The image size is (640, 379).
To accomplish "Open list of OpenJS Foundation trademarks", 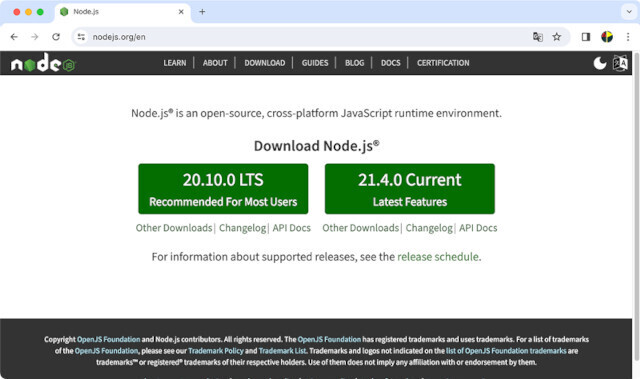I will coord(506,351).
